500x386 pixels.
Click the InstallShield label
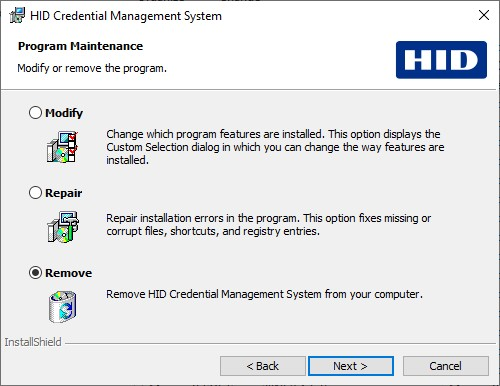(x=33, y=342)
